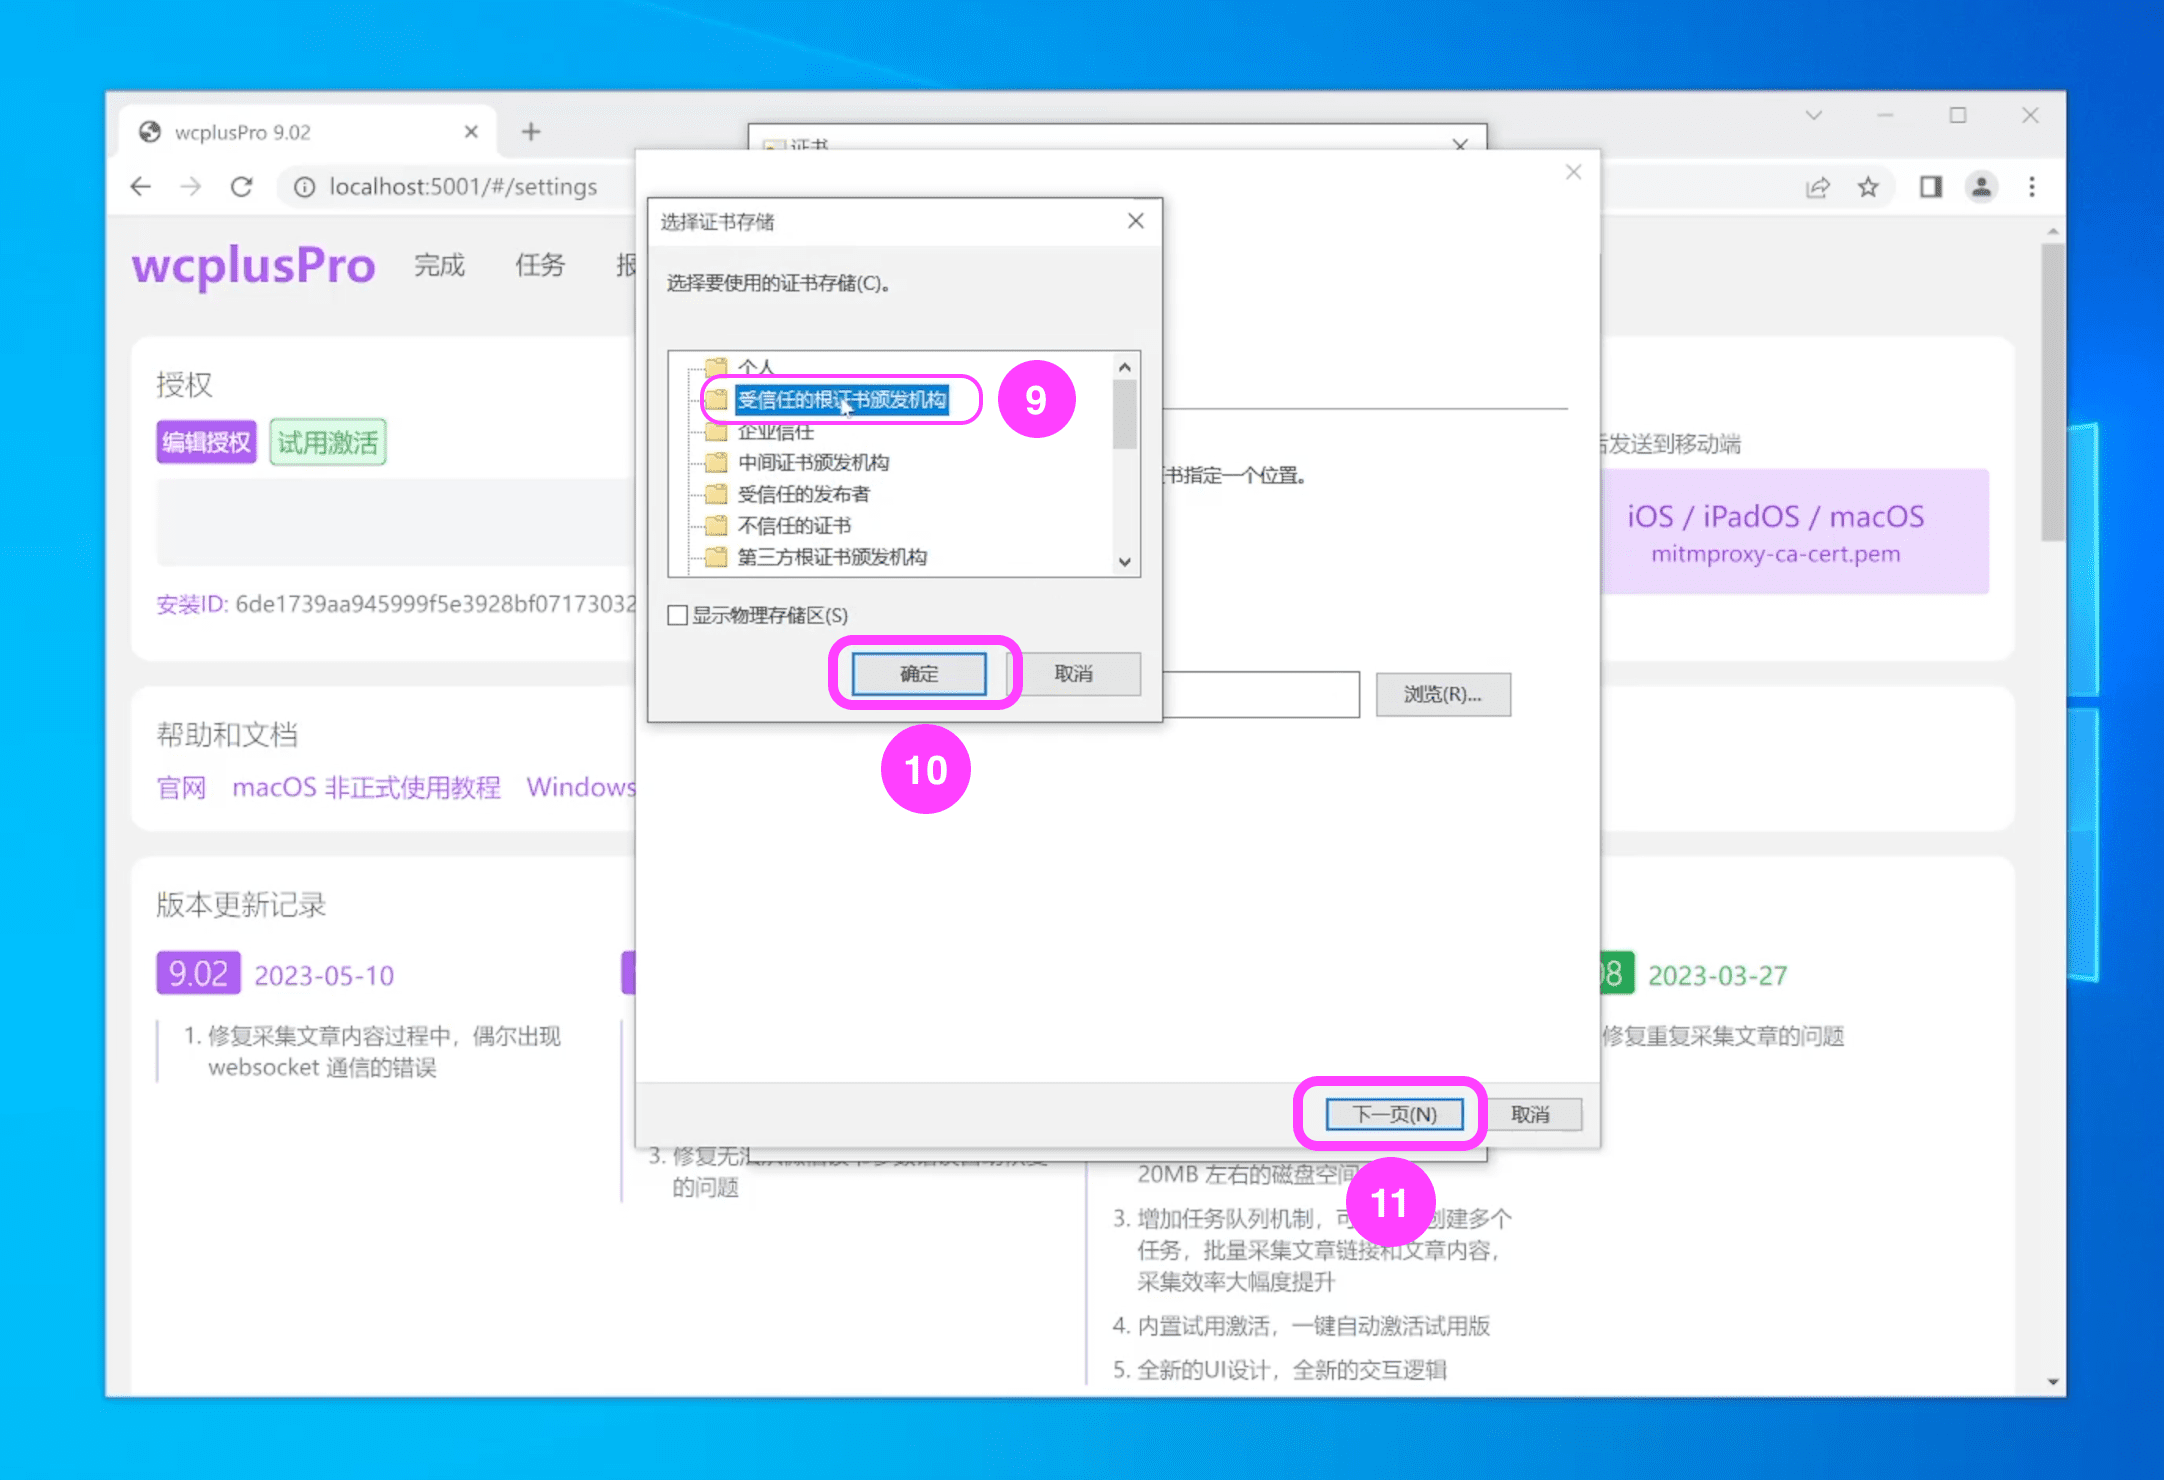This screenshot has height=1480, width=2164.
Task: Reload the localhost settings page
Action: (x=241, y=187)
